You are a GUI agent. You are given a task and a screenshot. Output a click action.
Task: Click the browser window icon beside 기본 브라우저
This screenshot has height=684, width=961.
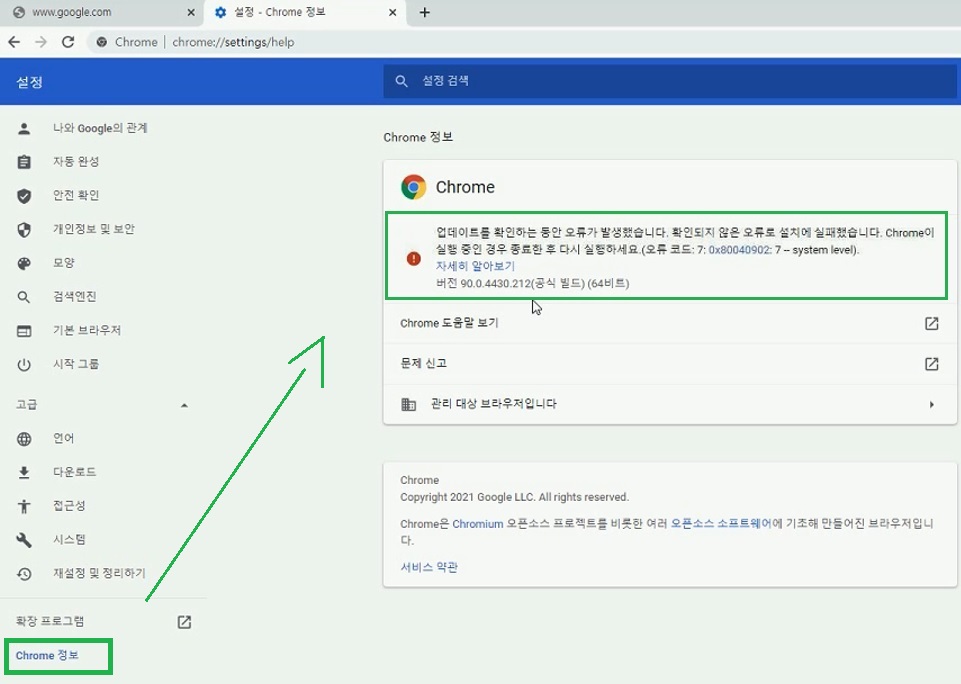pos(24,331)
